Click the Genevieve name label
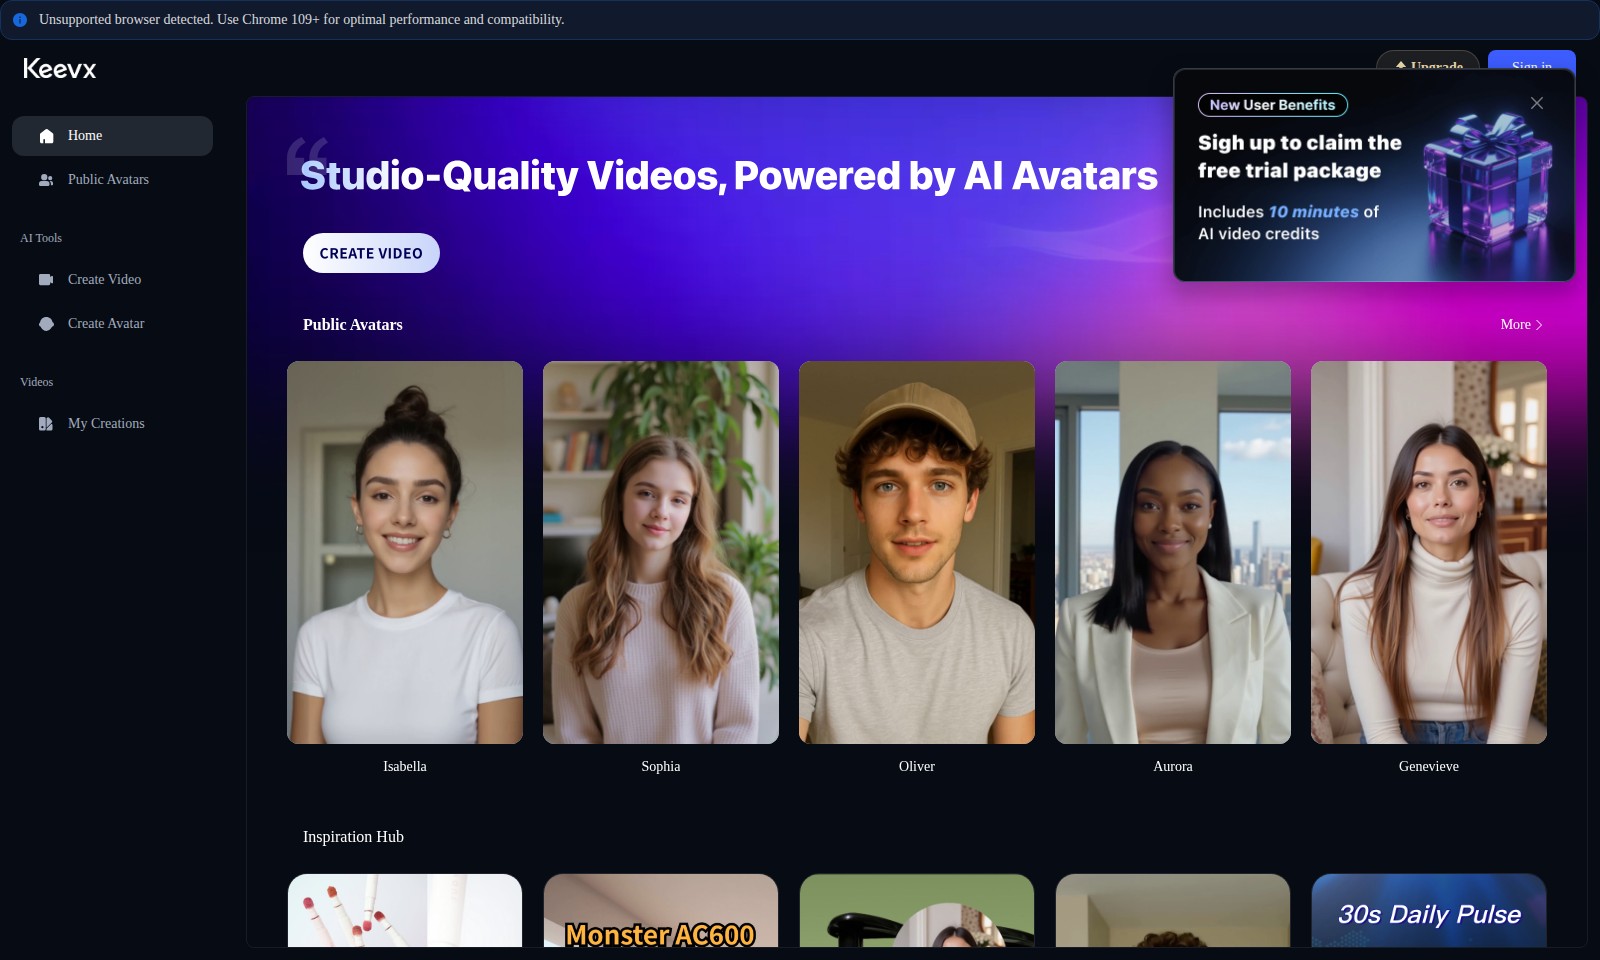 coord(1429,767)
